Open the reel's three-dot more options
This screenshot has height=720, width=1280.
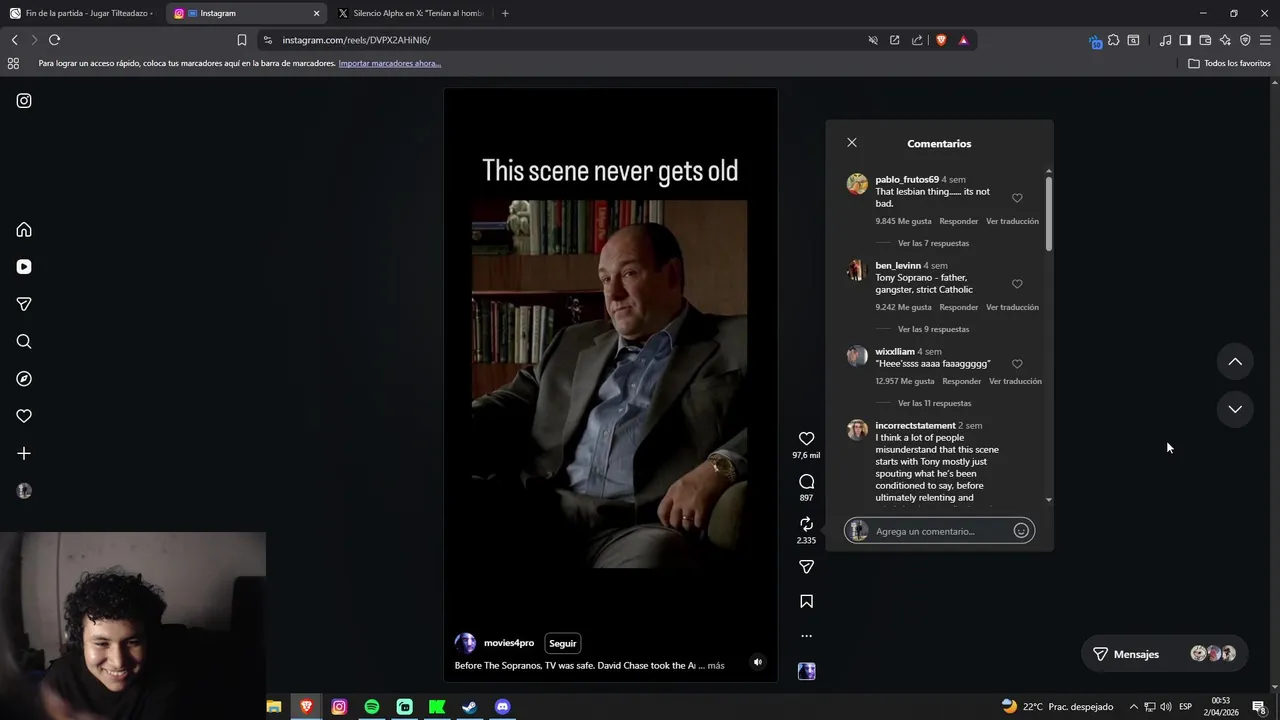tap(806, 636)
